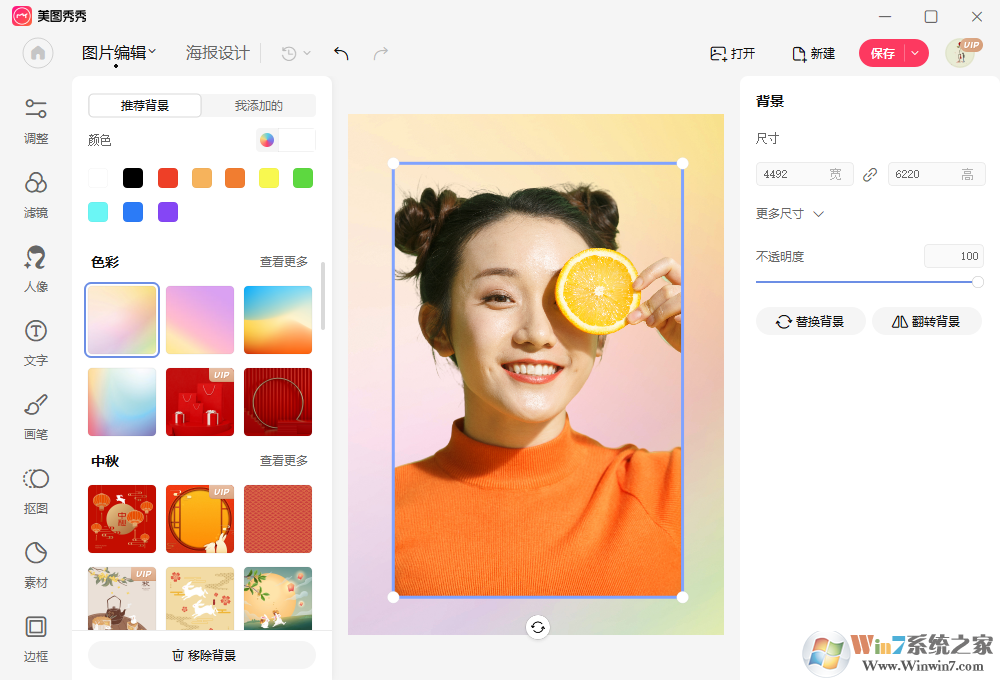Open the 滤镜 filter tool
This screenshot has width=1000, height=680.
click(x=36, y=195)
